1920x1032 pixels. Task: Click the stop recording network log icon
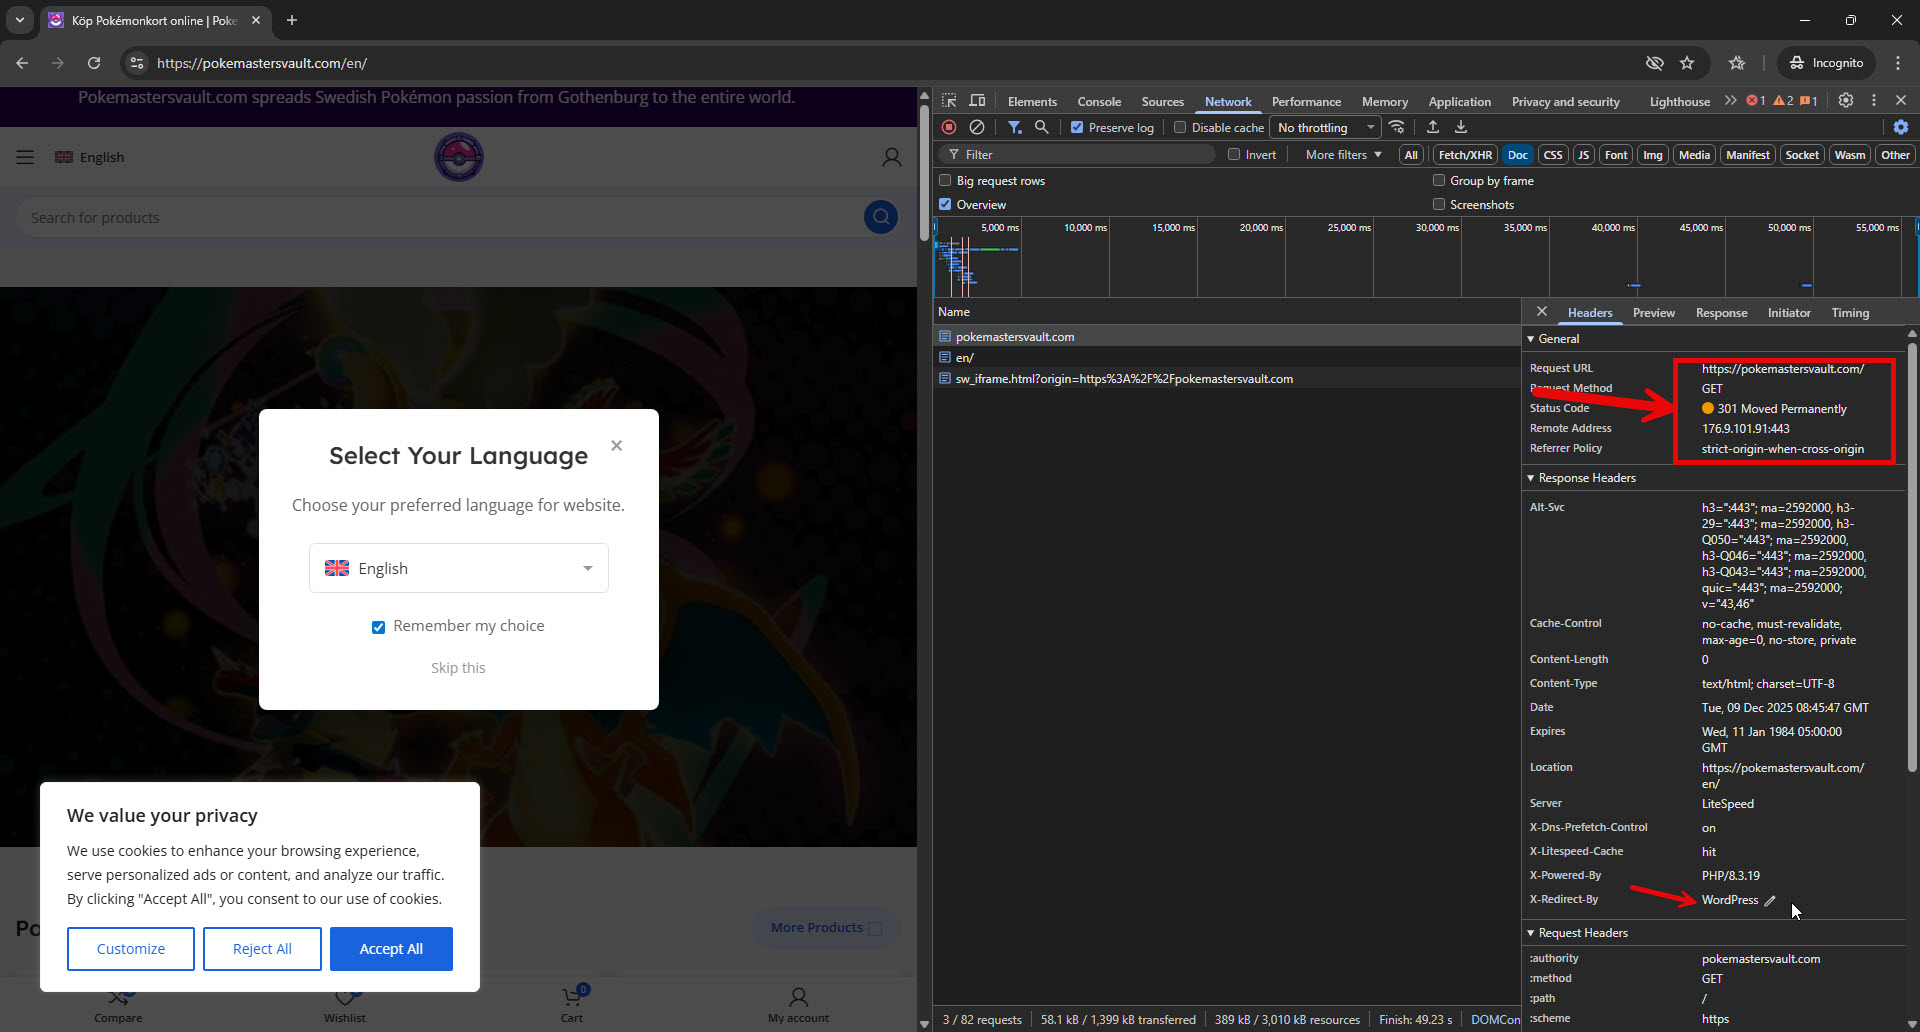tap(949, 127)
